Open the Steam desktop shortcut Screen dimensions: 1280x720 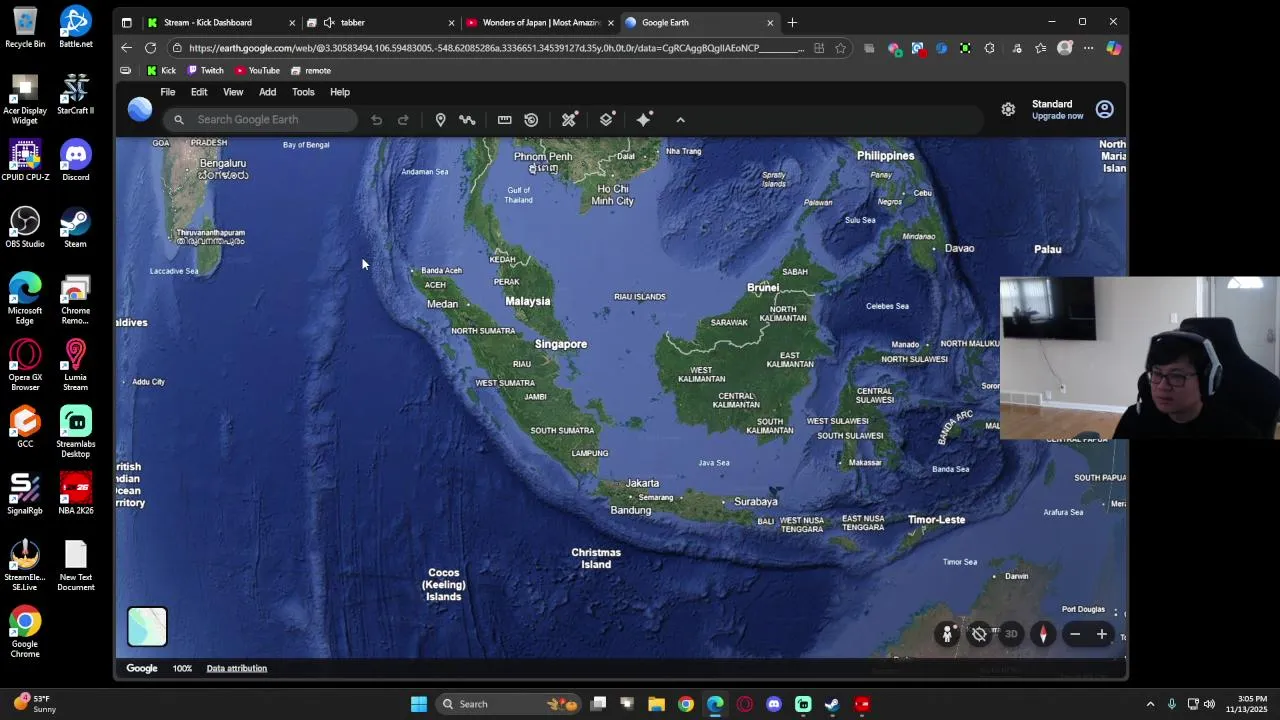click(x=75, y=228)
